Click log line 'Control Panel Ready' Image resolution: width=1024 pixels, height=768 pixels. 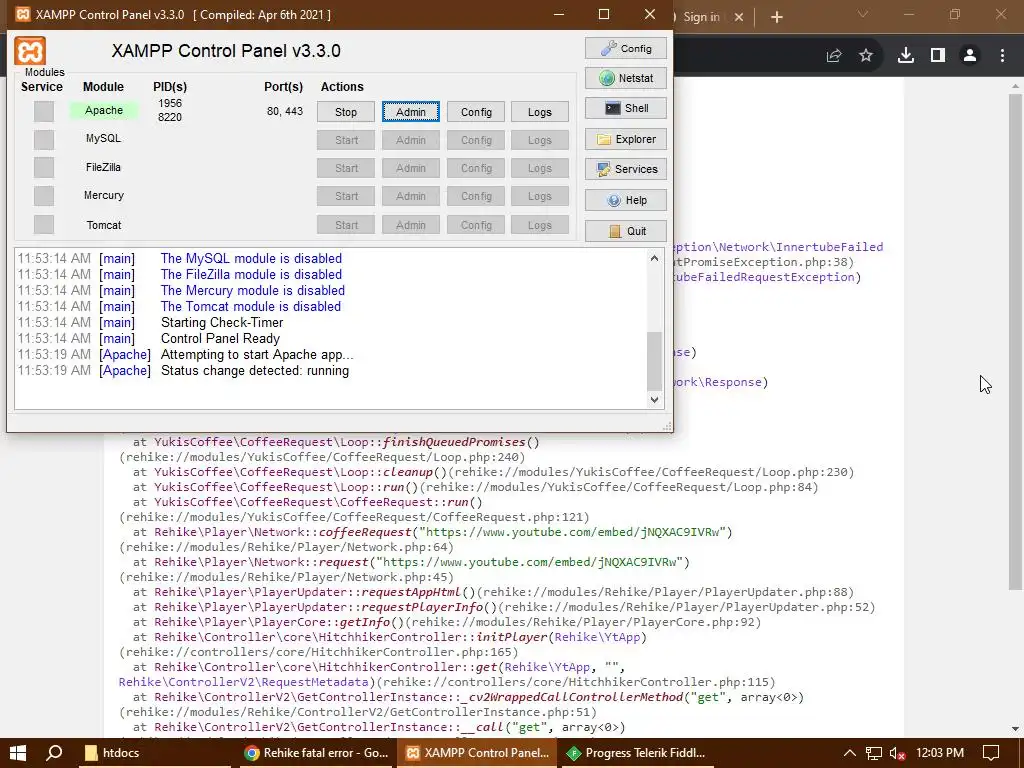[x=220, y=338]
